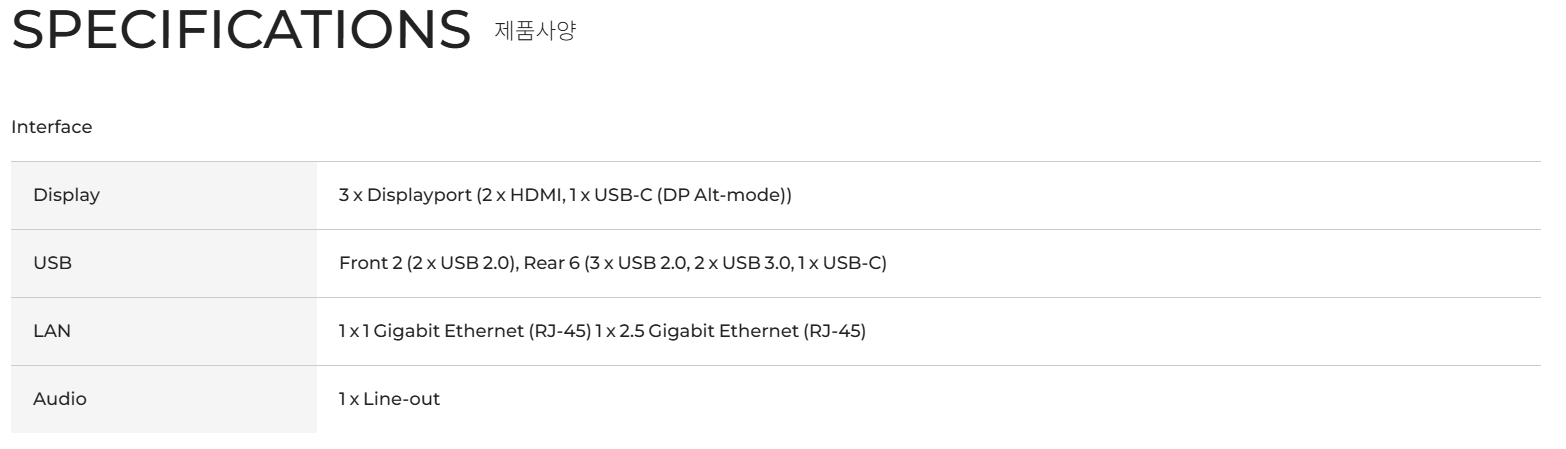1566x449 pixels.
Task: Select the Audio row label
Action: pyautogui.click(x=60, y=399)
